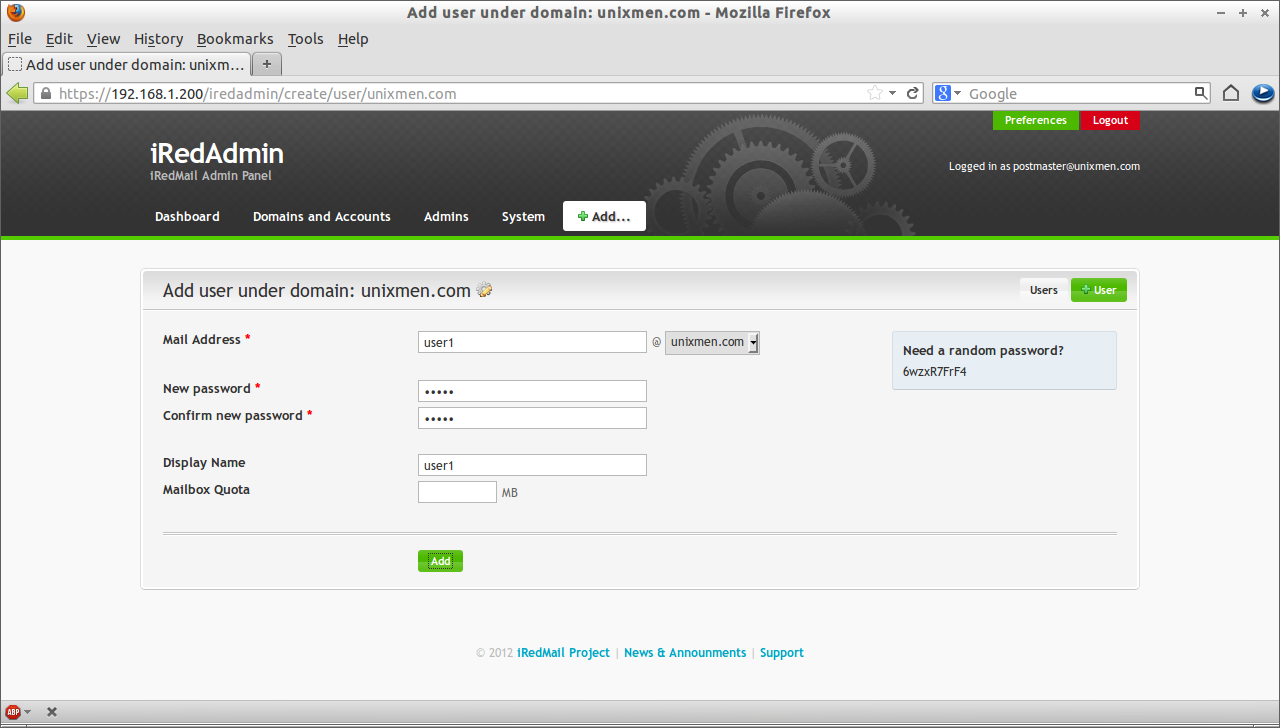The height and width of the screenshot is (728, 1280).
Task: Close the add-on bar with X icon
Action: 52,712
